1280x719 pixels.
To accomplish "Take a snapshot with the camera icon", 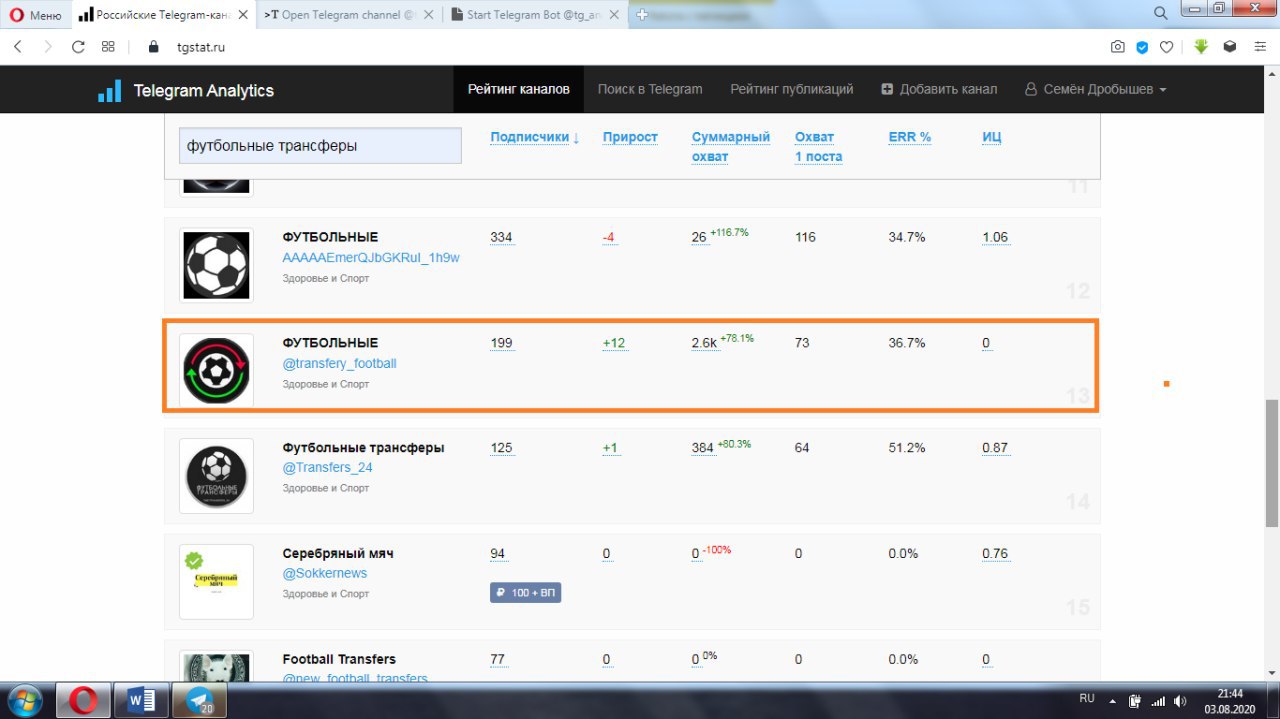I will (x=1118, y=47).
